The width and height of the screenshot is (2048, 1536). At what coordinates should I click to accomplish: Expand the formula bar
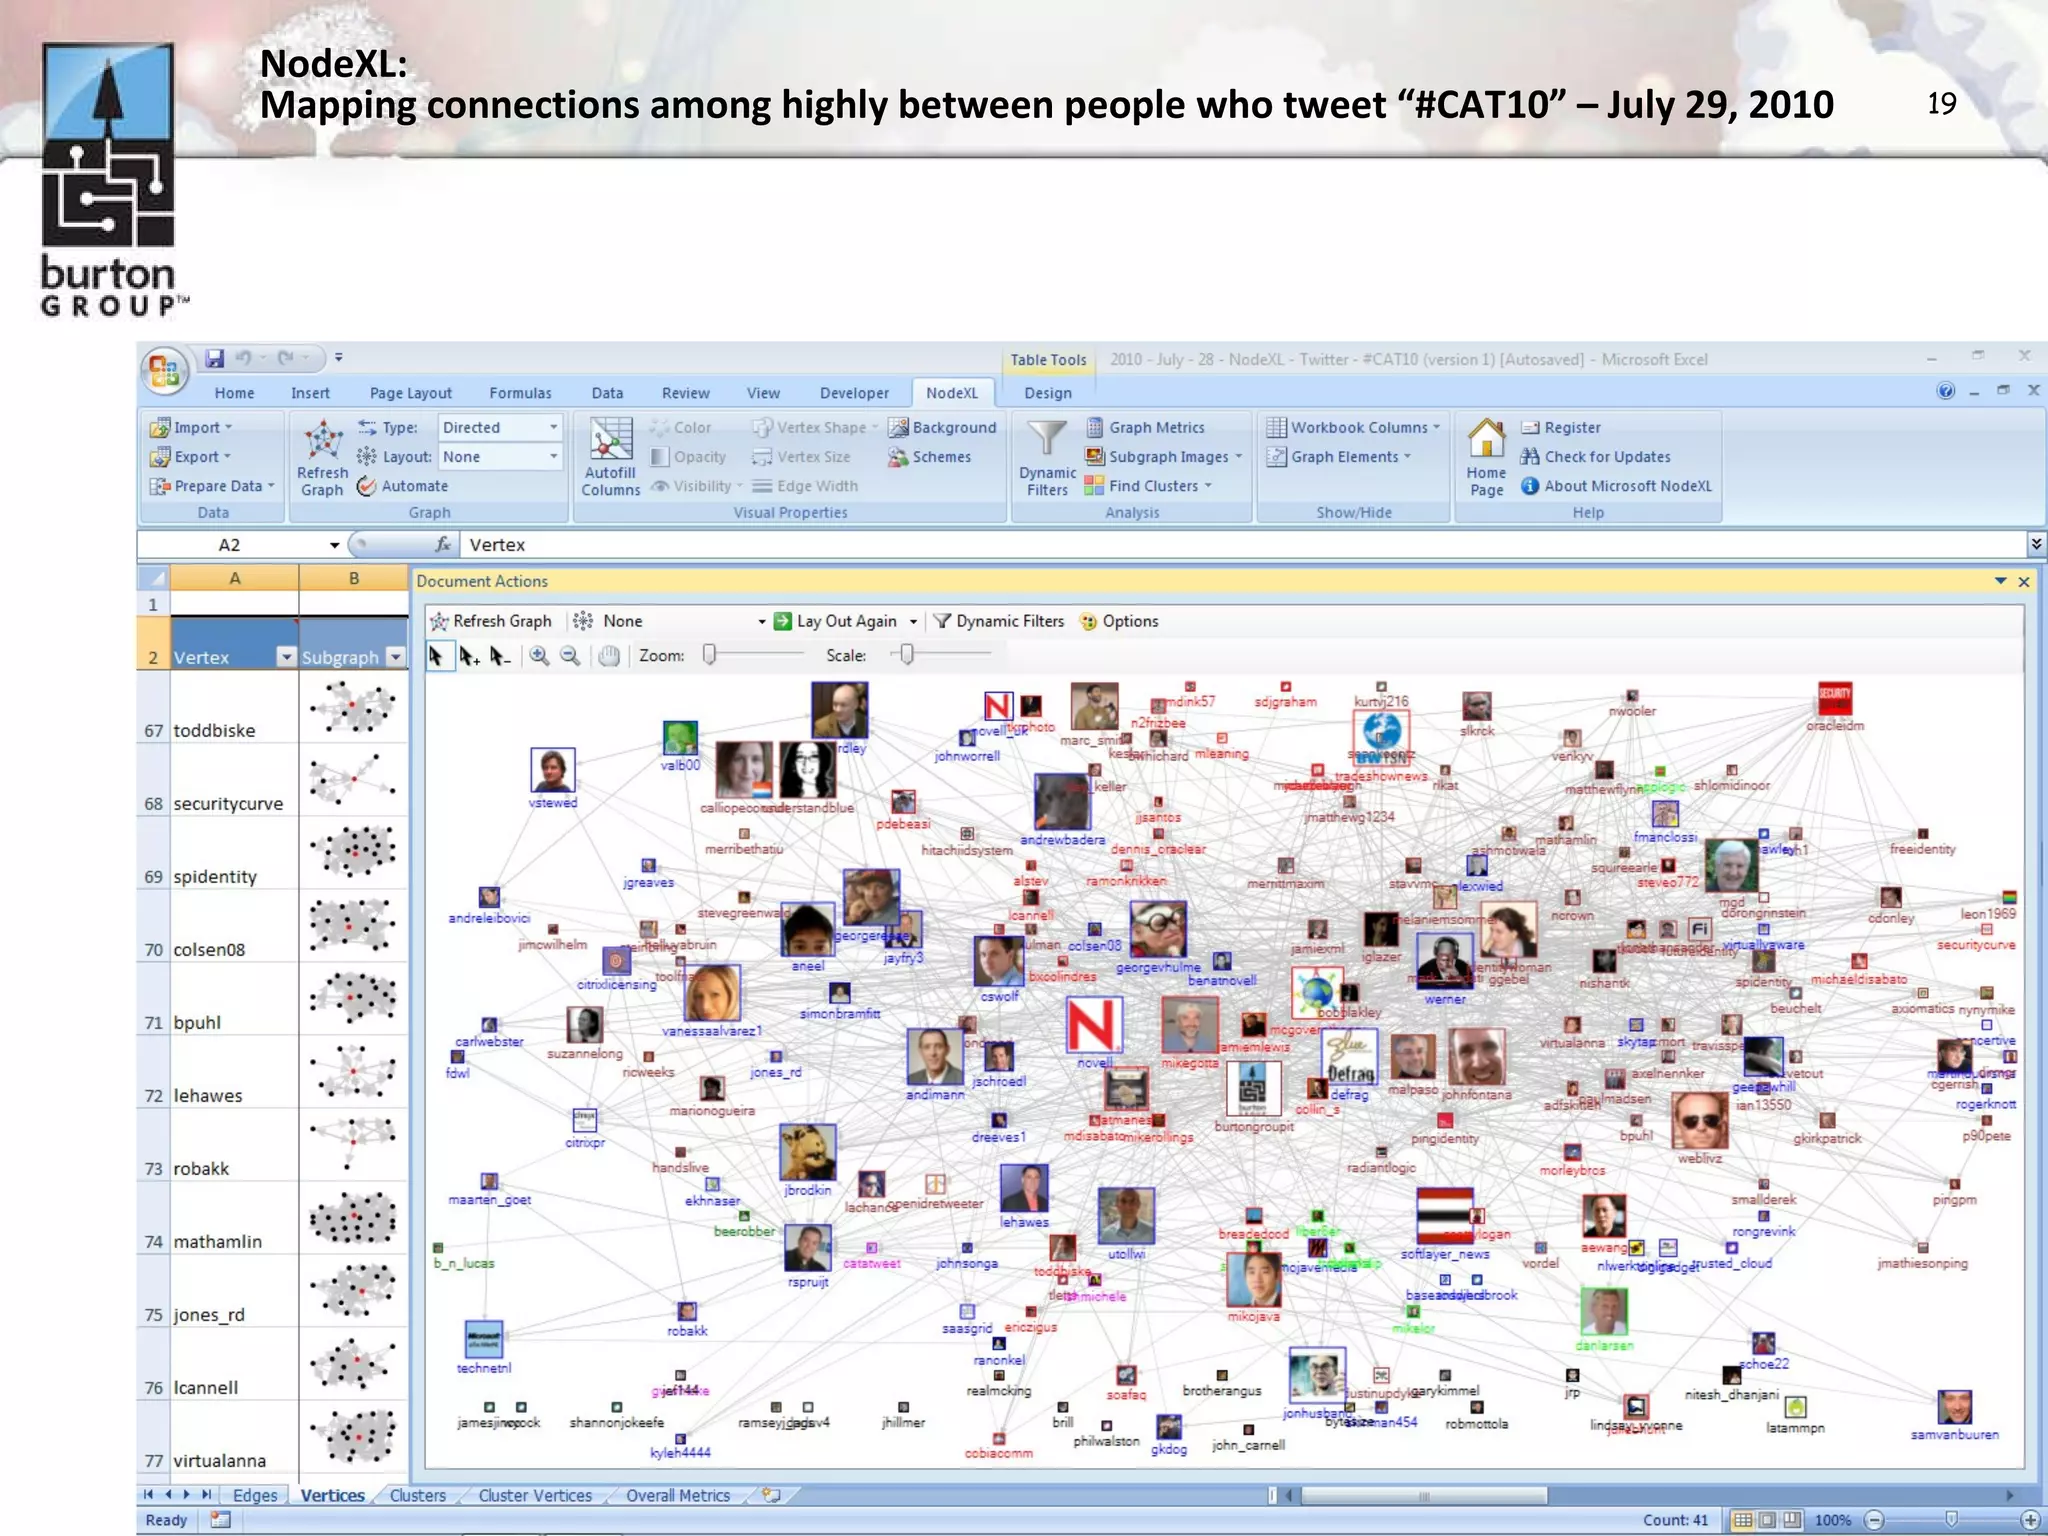click(x=2035, y=544)
